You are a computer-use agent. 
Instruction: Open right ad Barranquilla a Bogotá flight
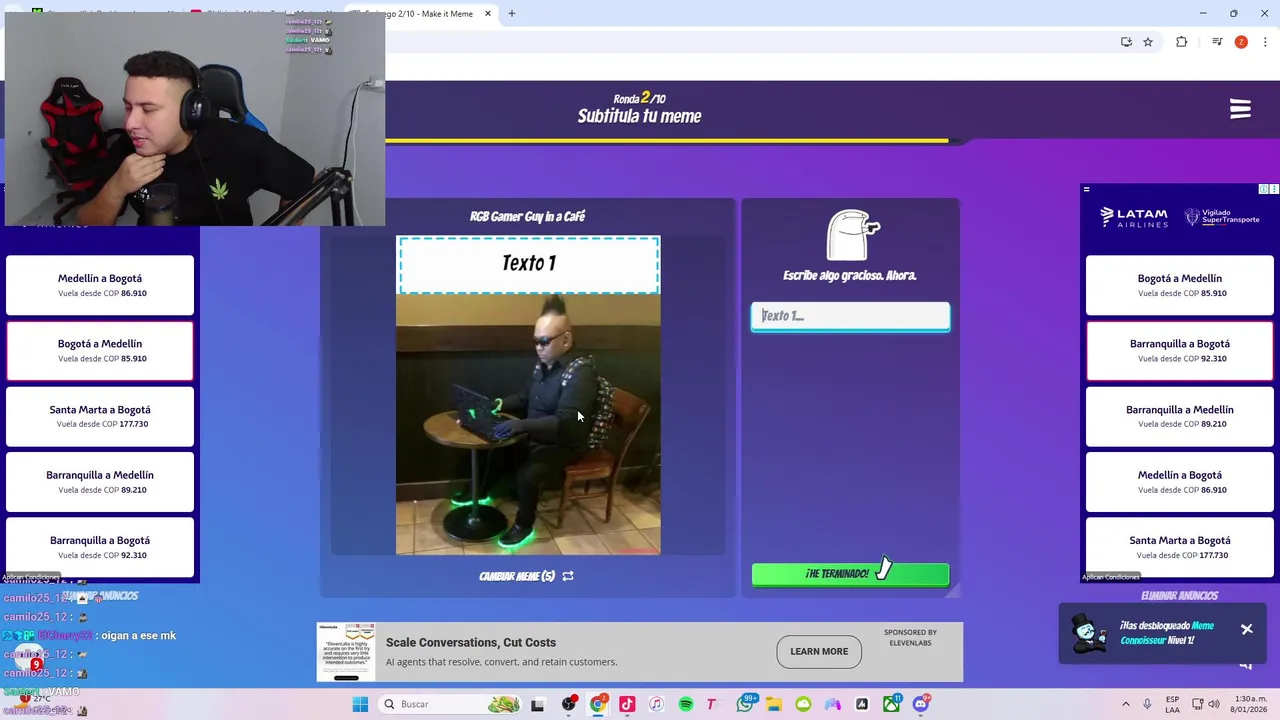pyautogui.click(x=1180, y=350)
